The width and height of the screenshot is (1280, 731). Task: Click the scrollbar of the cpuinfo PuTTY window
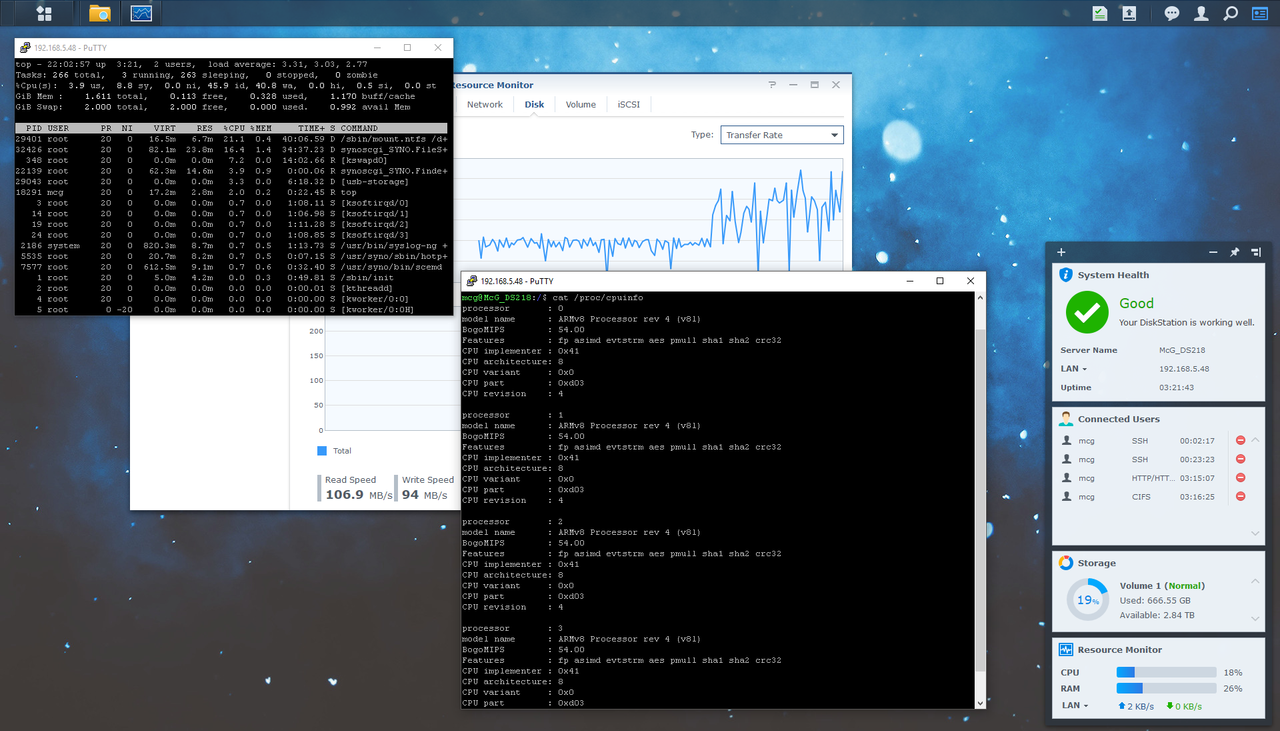coord(979,500)
